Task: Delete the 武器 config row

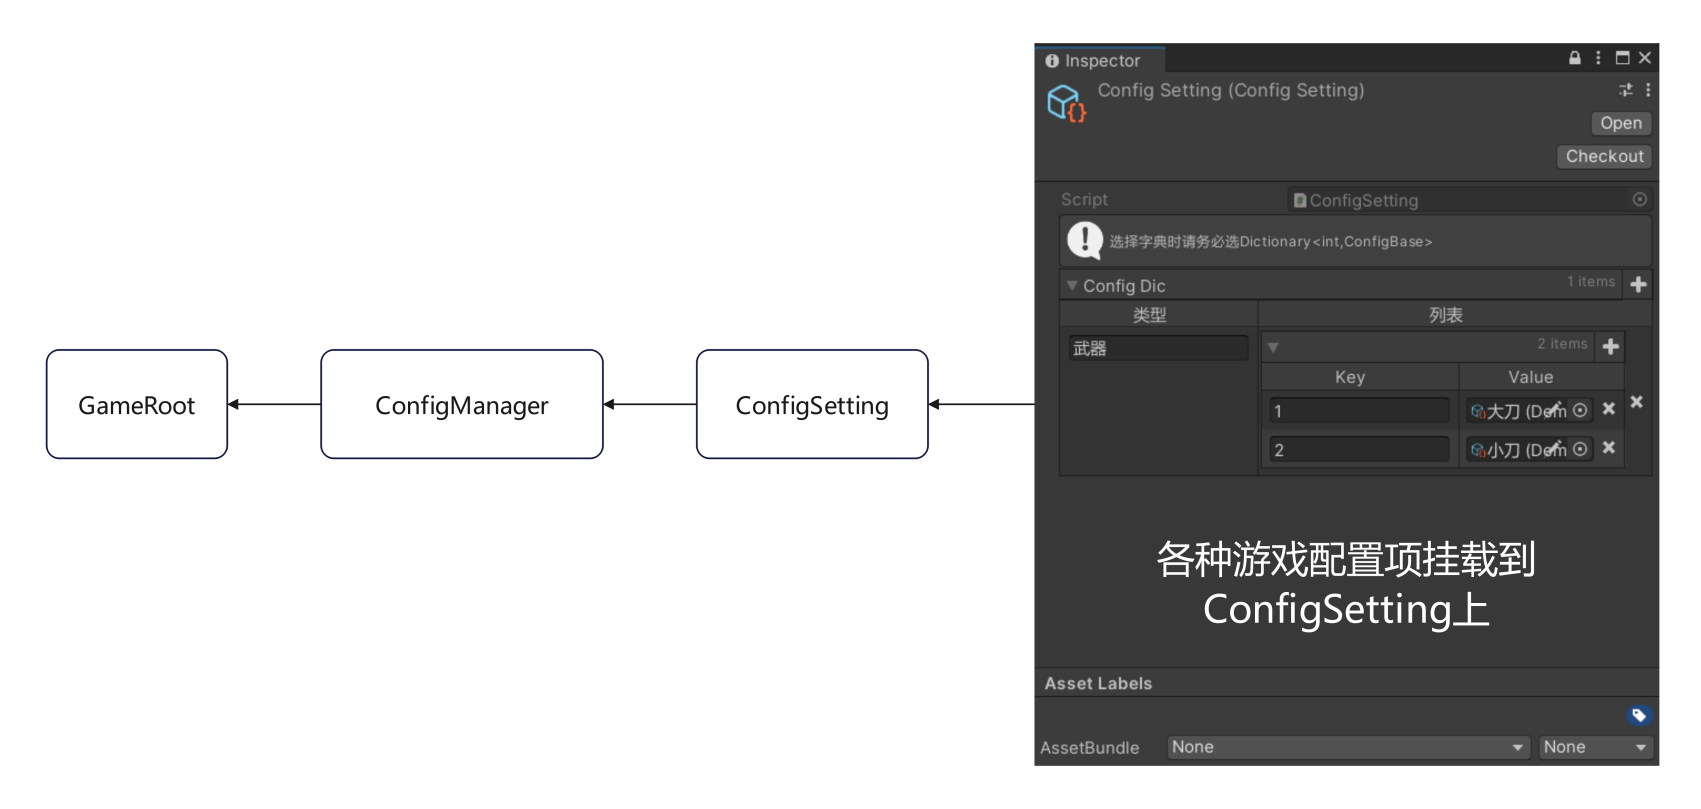Action: [x=1637, y=402]
